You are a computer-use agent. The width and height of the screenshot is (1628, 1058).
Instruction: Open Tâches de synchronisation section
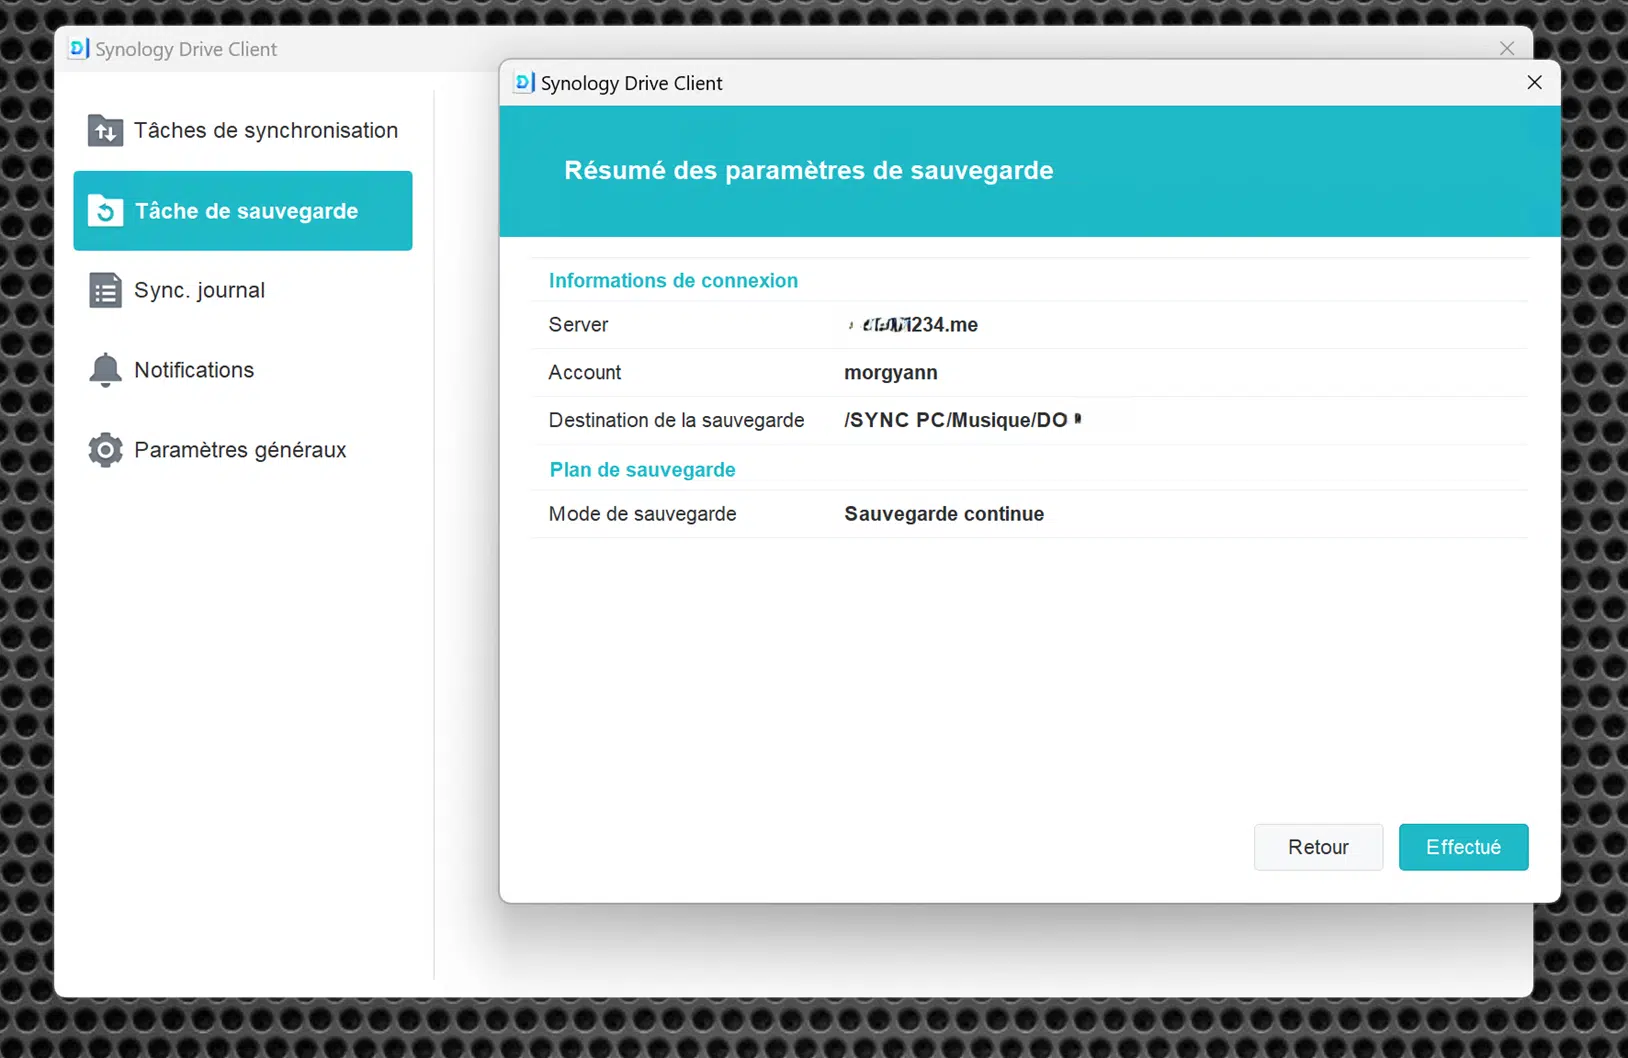[x=243, y=130]
